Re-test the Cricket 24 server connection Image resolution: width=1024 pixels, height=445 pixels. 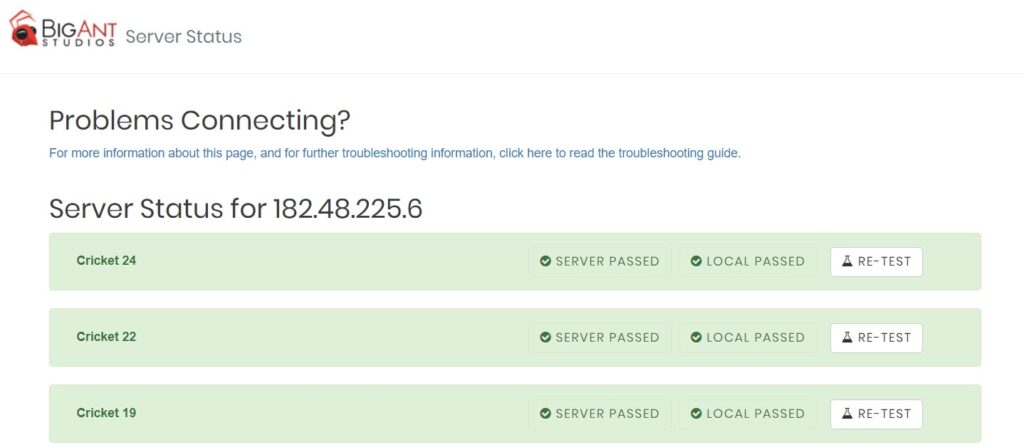(x=876, y=261)
